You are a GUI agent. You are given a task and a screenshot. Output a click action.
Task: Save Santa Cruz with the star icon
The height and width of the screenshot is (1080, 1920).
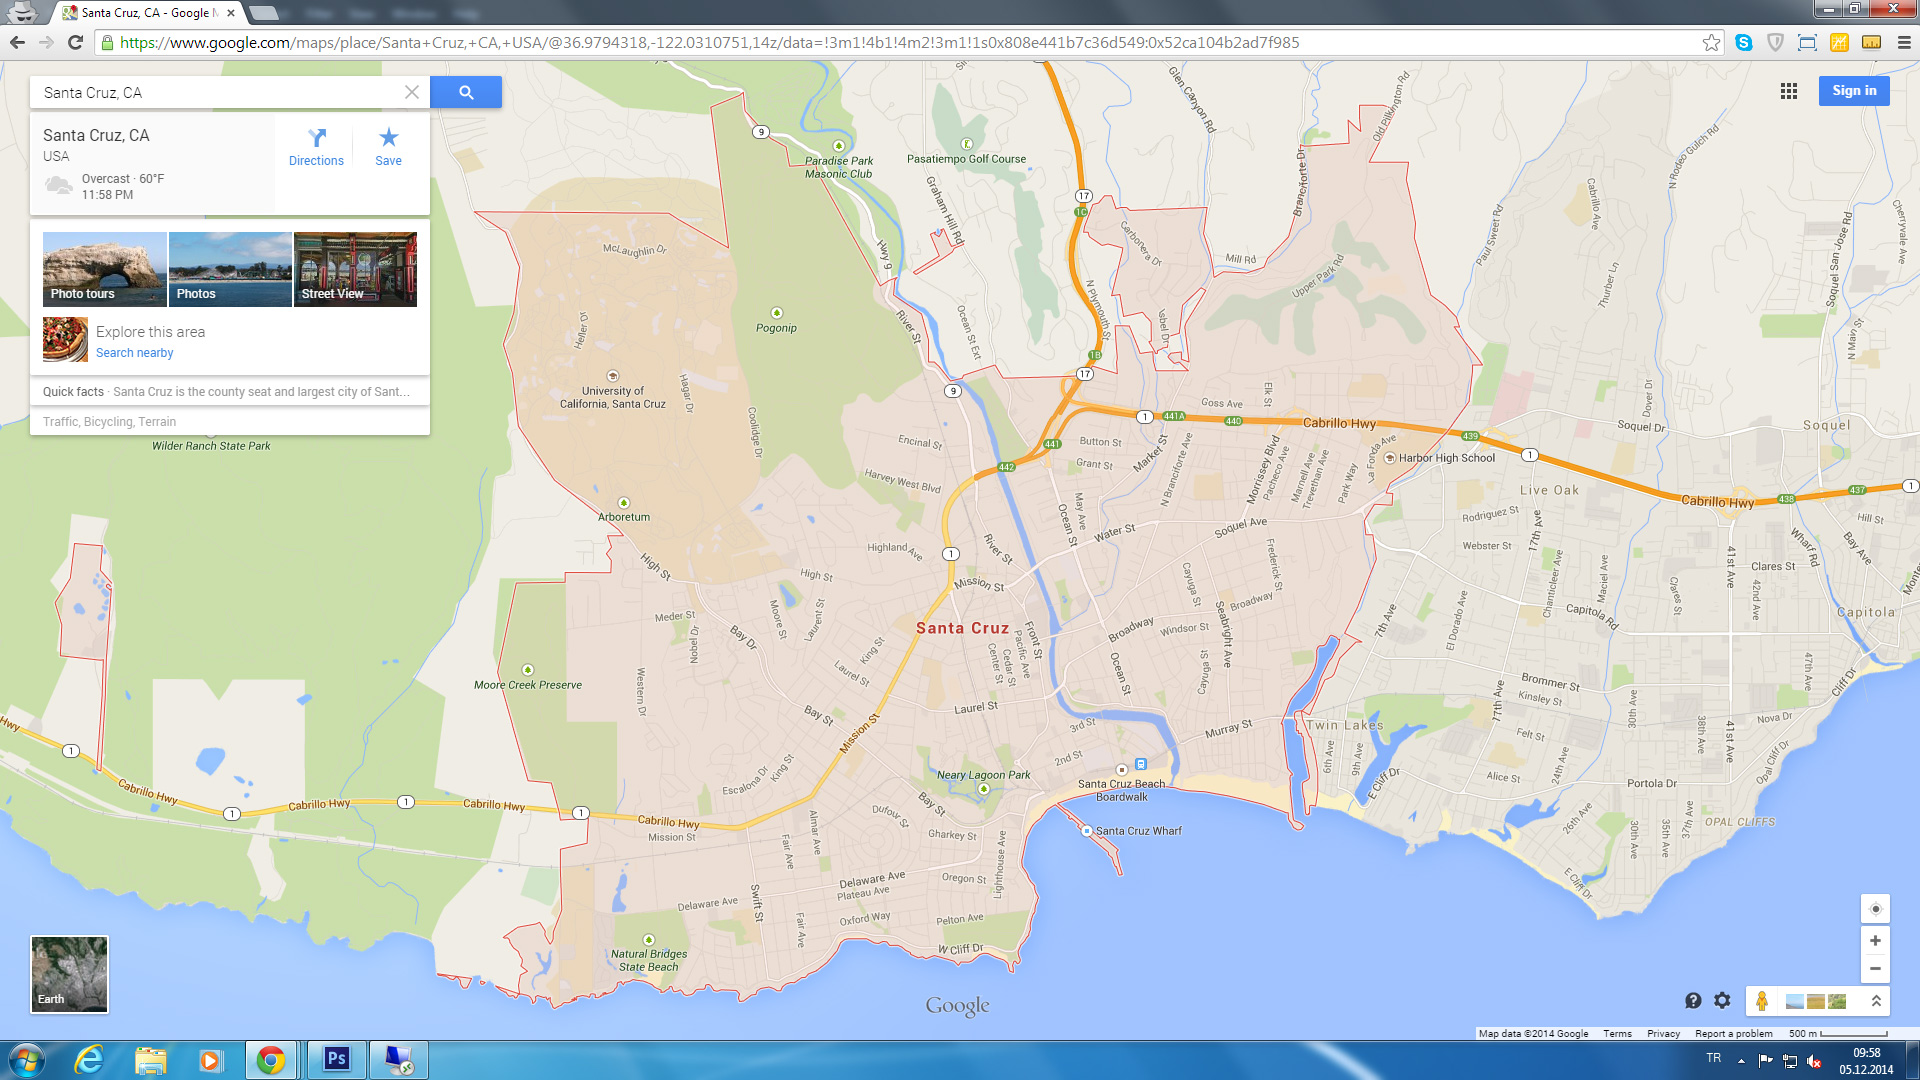click(388, 146)
